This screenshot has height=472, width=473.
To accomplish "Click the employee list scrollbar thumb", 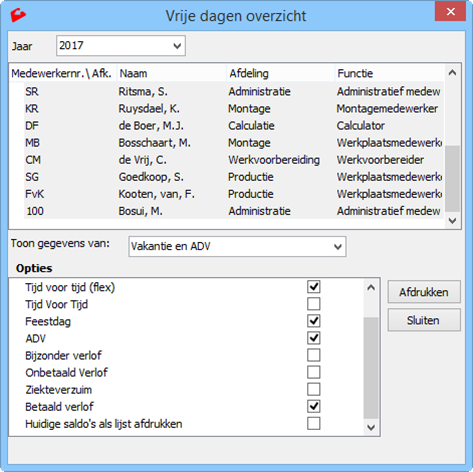I will click(x=452, y=179).
